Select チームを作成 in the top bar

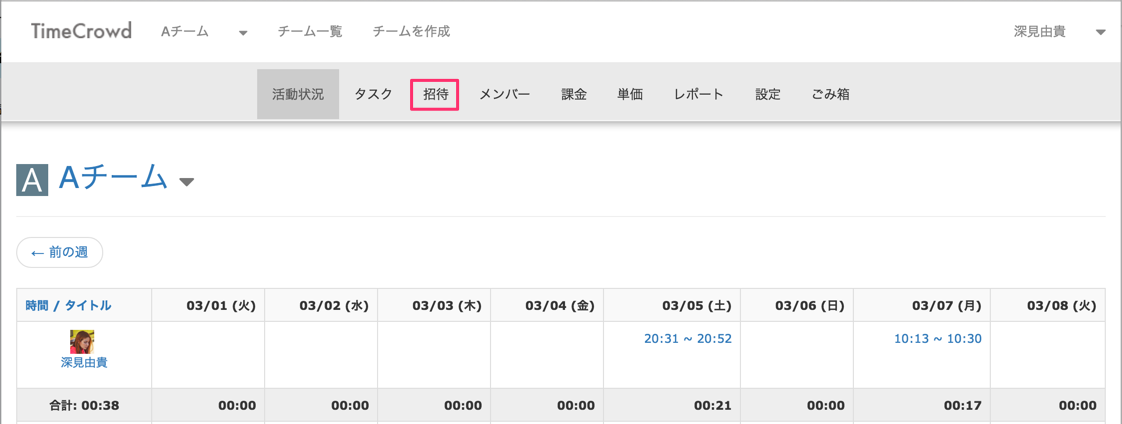[x=411, y=32]
